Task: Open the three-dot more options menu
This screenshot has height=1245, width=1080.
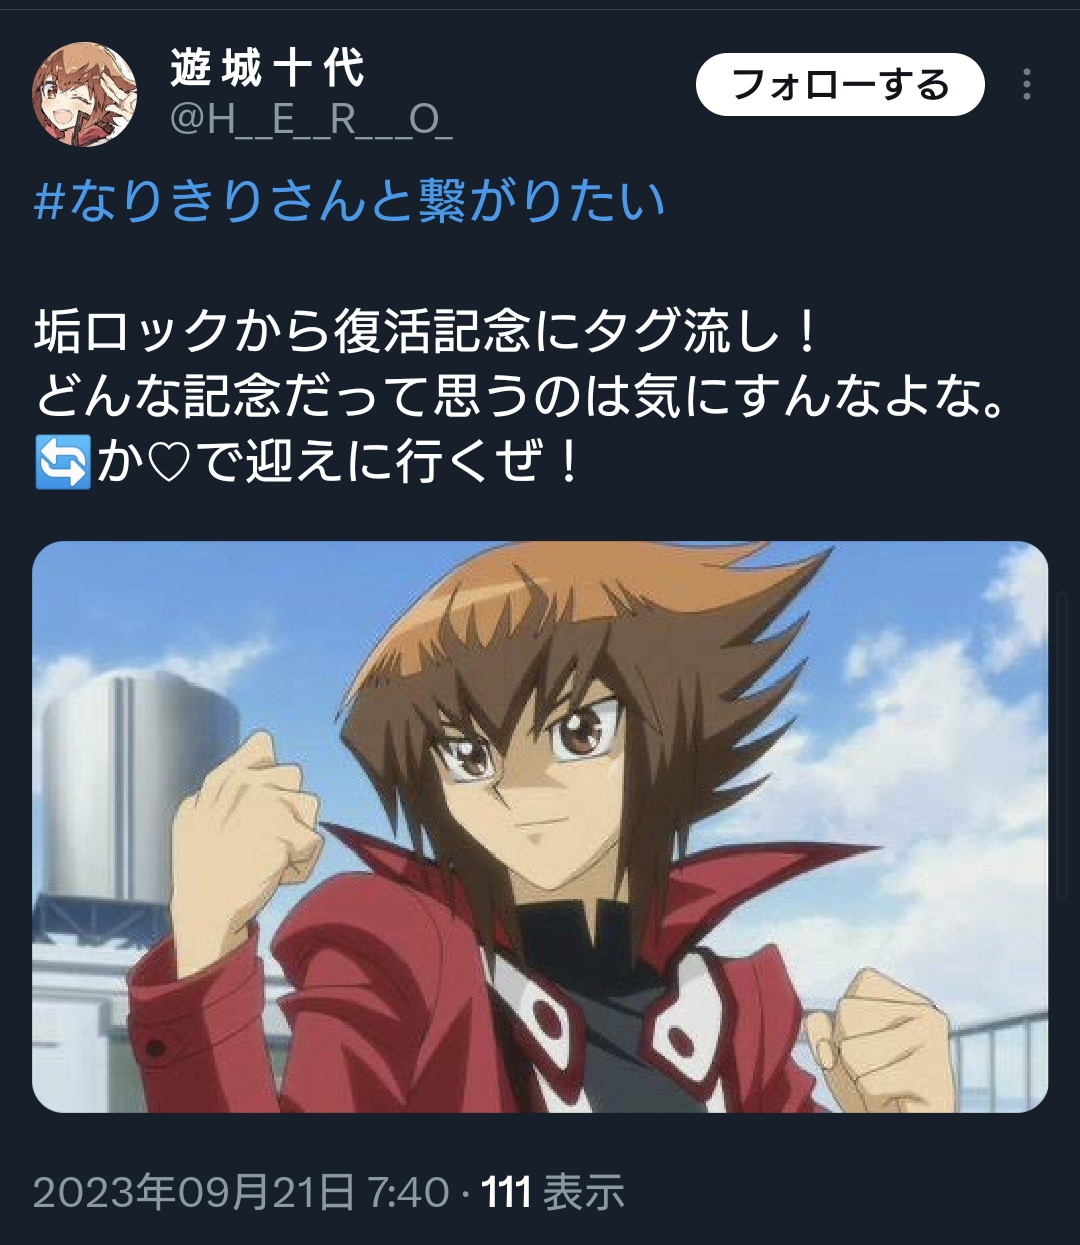Action: (x=1026, y=85)
